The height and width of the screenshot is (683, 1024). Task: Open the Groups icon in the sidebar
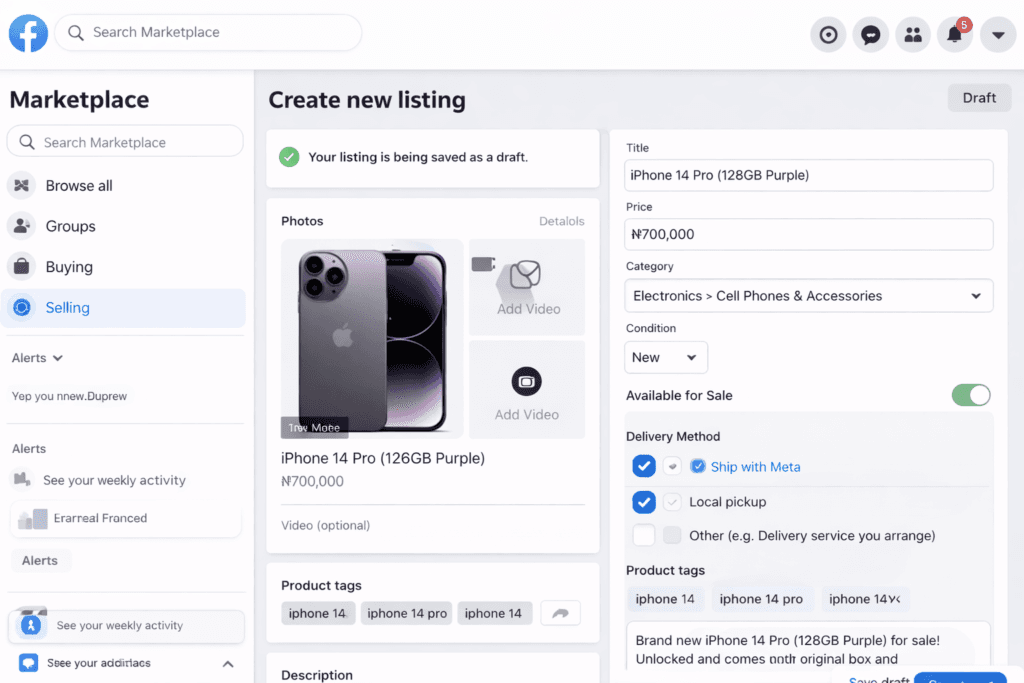pos(21,226)
